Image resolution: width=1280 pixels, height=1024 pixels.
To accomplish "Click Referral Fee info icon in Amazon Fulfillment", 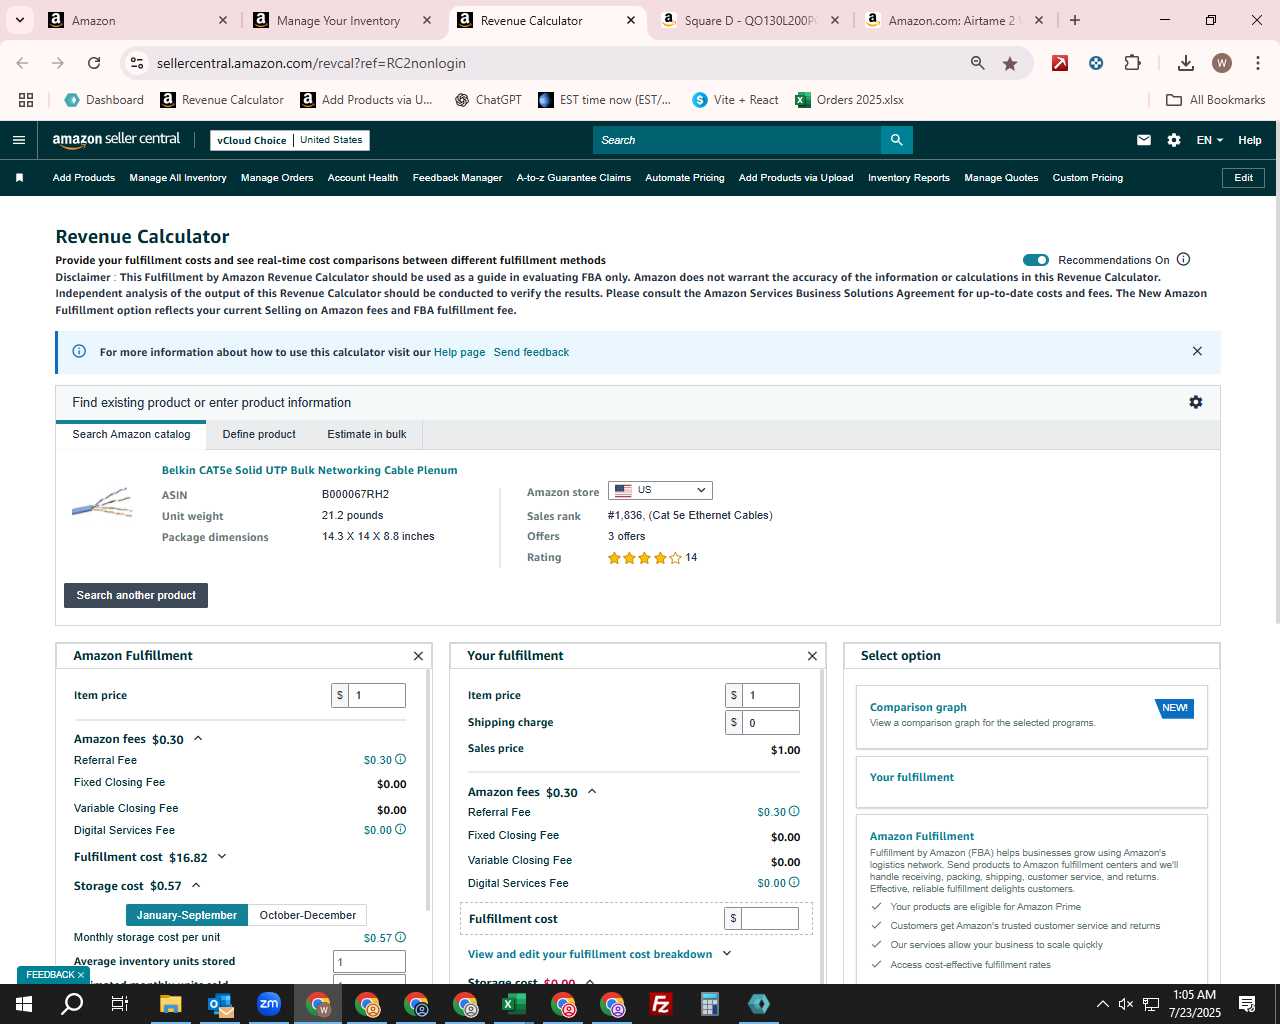I will click(401, 760).
